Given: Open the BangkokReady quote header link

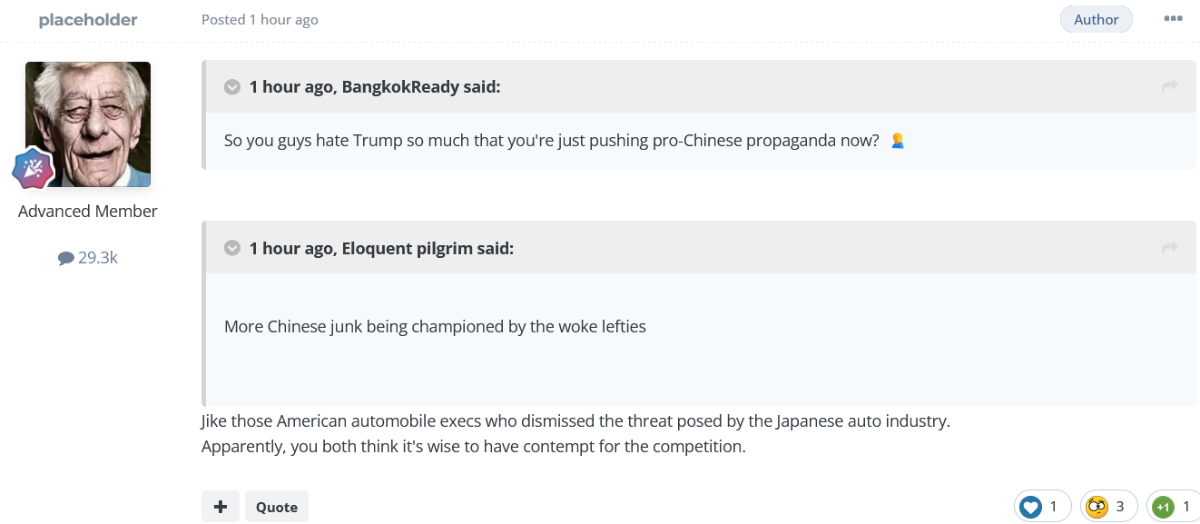Looking at the screenshot, I should coord(375,87).
